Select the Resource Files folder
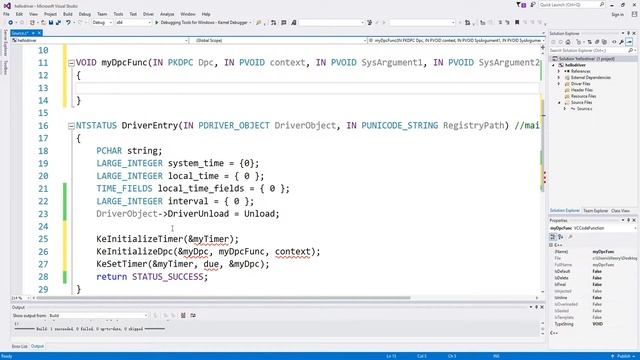The image size is (640, 360). 583,96
